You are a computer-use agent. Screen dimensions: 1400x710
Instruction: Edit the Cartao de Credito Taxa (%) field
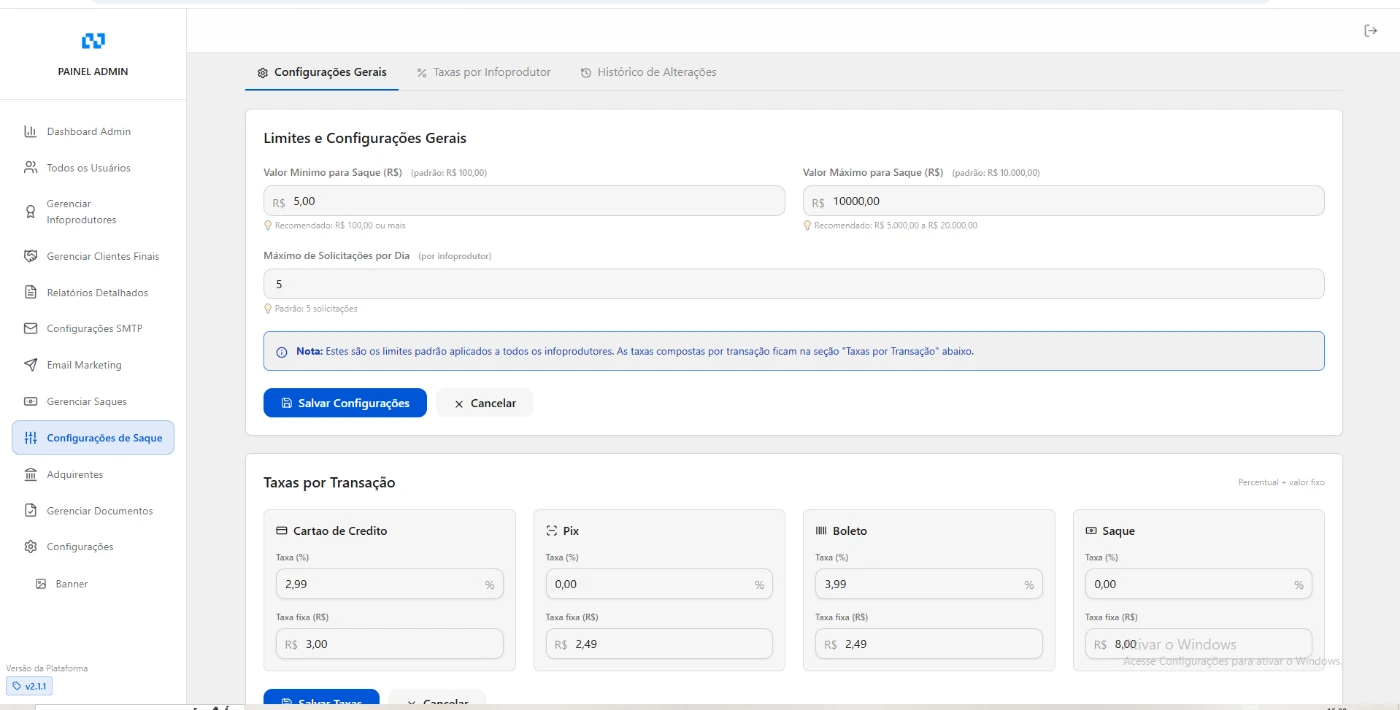click(380, 584)
